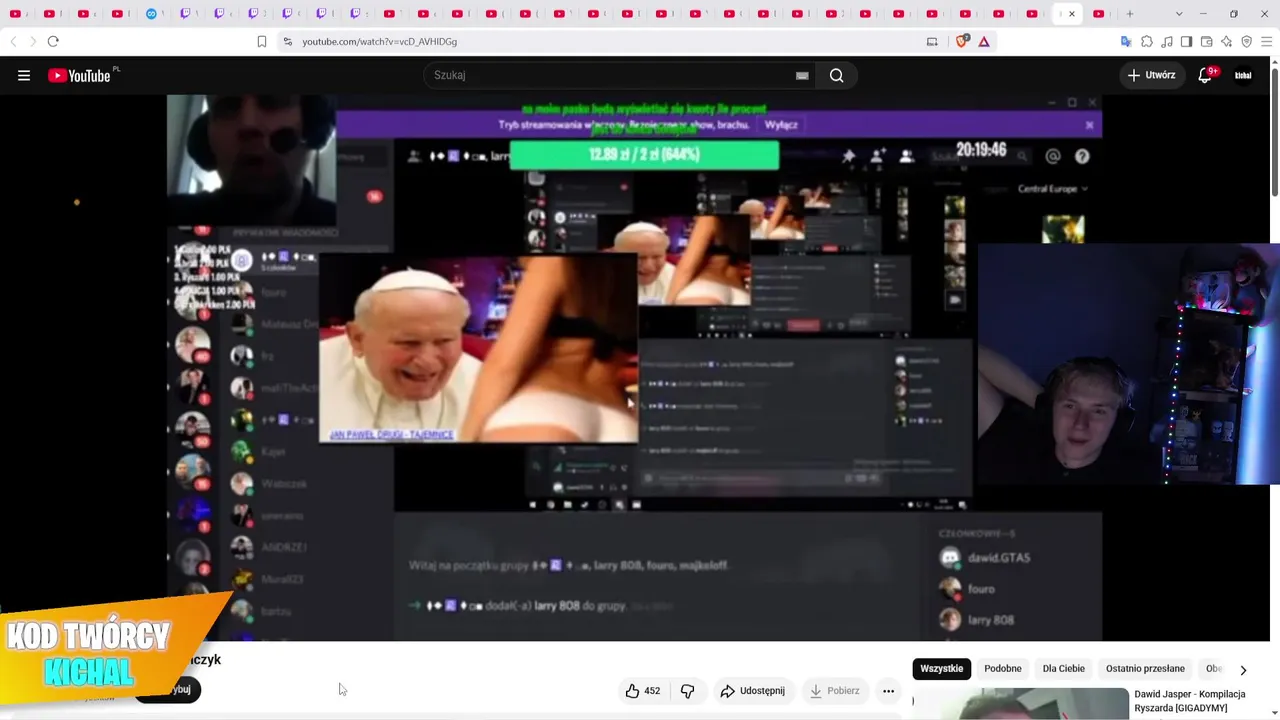Select the Ostatnio przesłane filter chip
Viewport: 1280px width, 720px height.
1145,669
